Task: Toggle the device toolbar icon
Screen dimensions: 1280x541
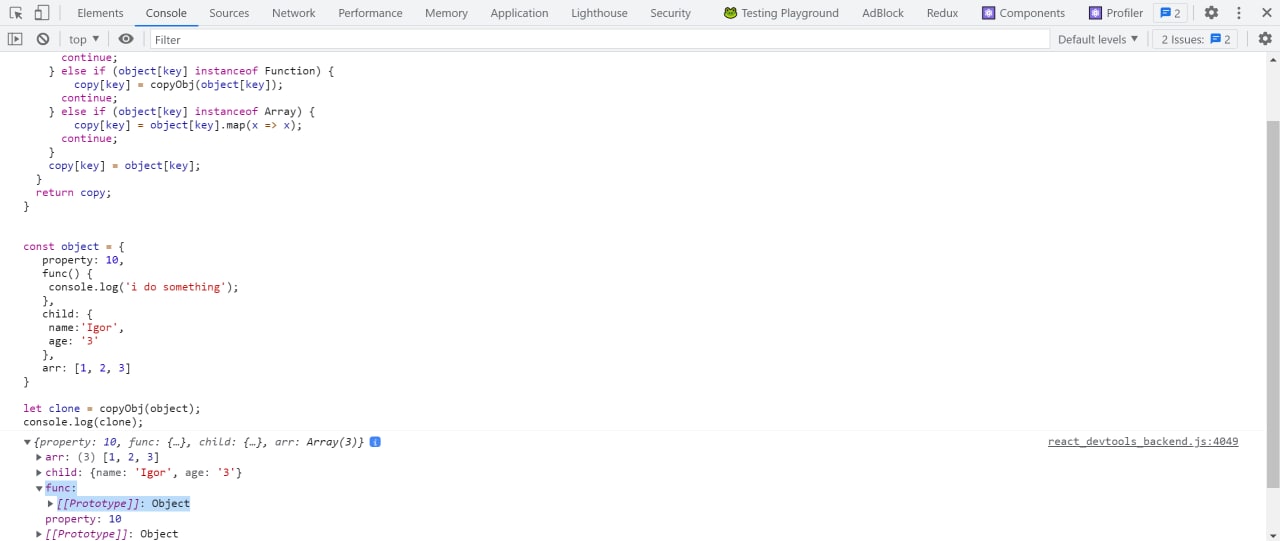Action: tap(41, 13)
